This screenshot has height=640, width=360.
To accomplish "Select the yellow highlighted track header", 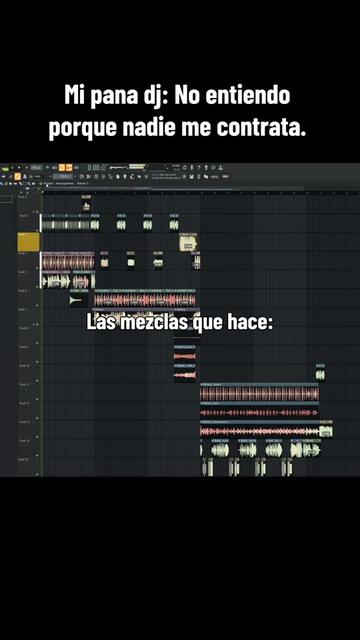I will [29, 242].
